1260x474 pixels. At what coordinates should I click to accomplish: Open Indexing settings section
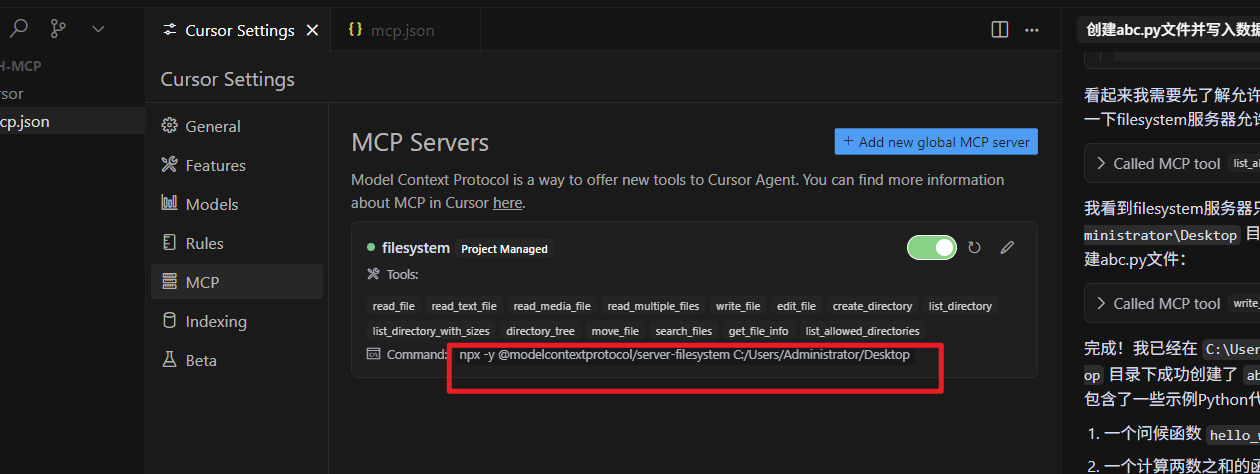tap(236, 321)
